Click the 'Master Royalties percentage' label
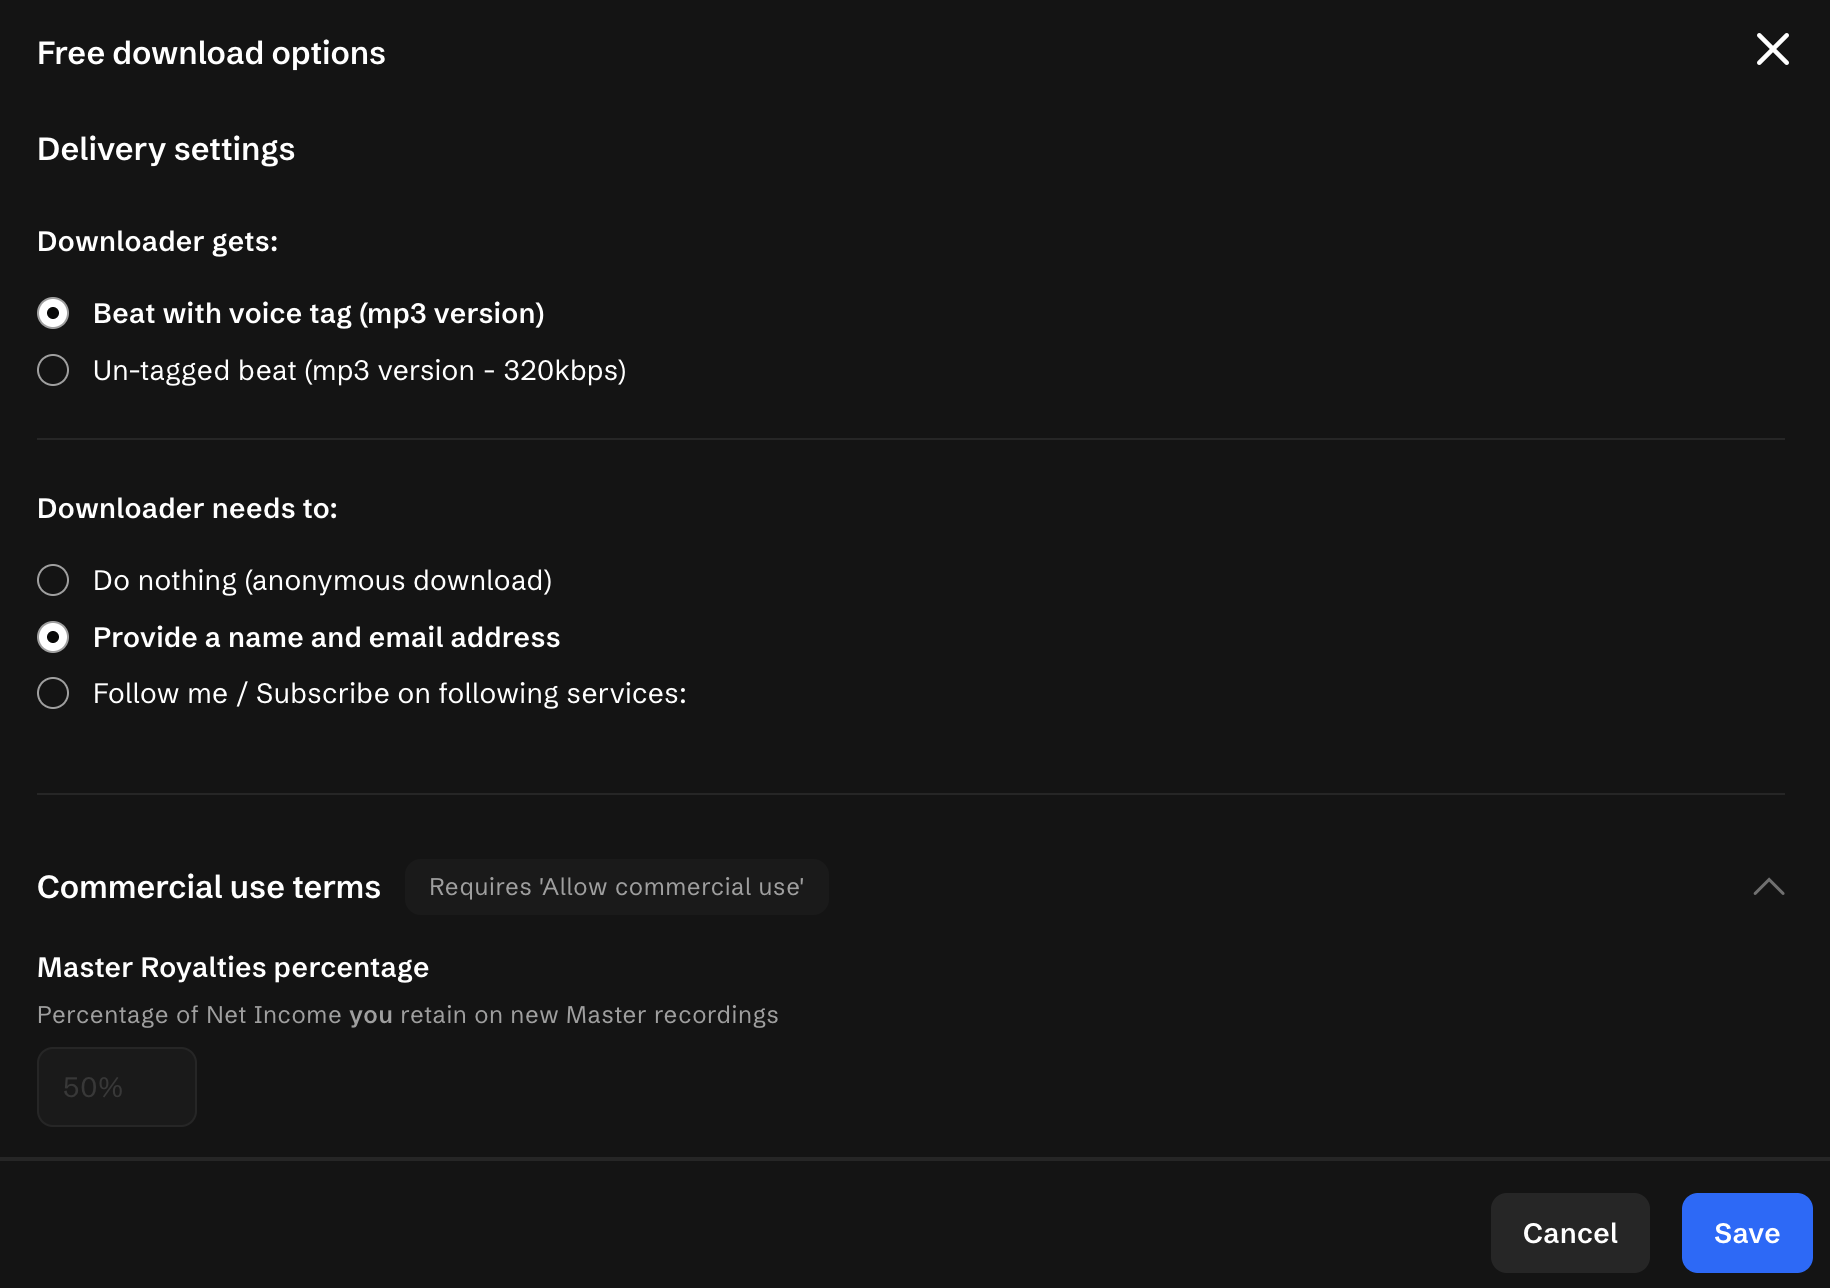This screenshot has width=1830, height=1288. 232,967
